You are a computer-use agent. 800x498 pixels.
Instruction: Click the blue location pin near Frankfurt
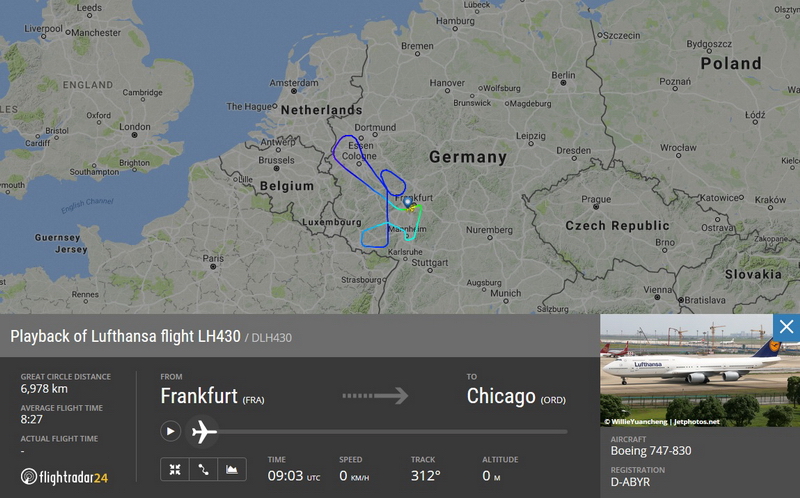point(407,203)
